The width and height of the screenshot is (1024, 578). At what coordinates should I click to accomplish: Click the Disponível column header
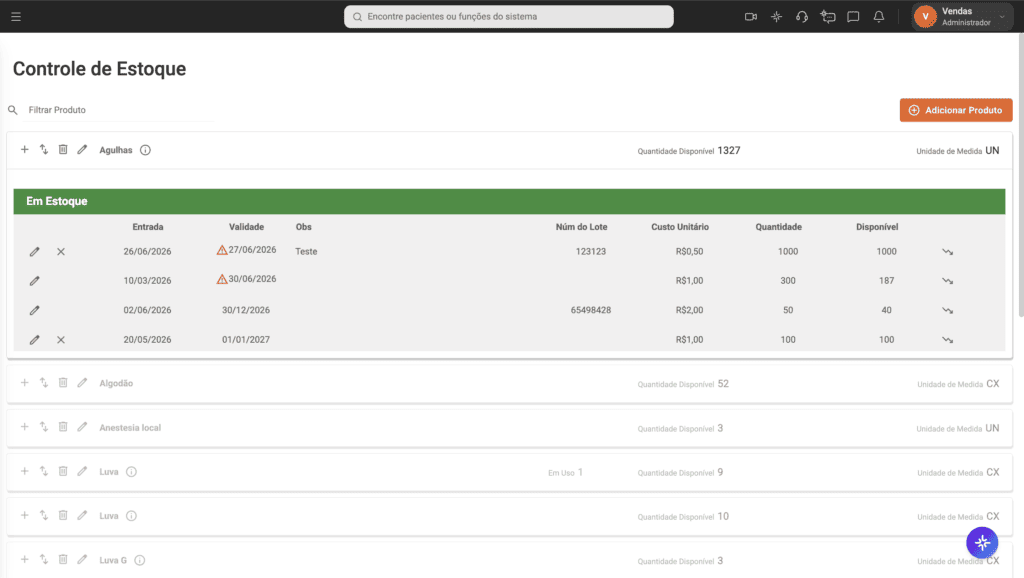(x=877, y=227)
